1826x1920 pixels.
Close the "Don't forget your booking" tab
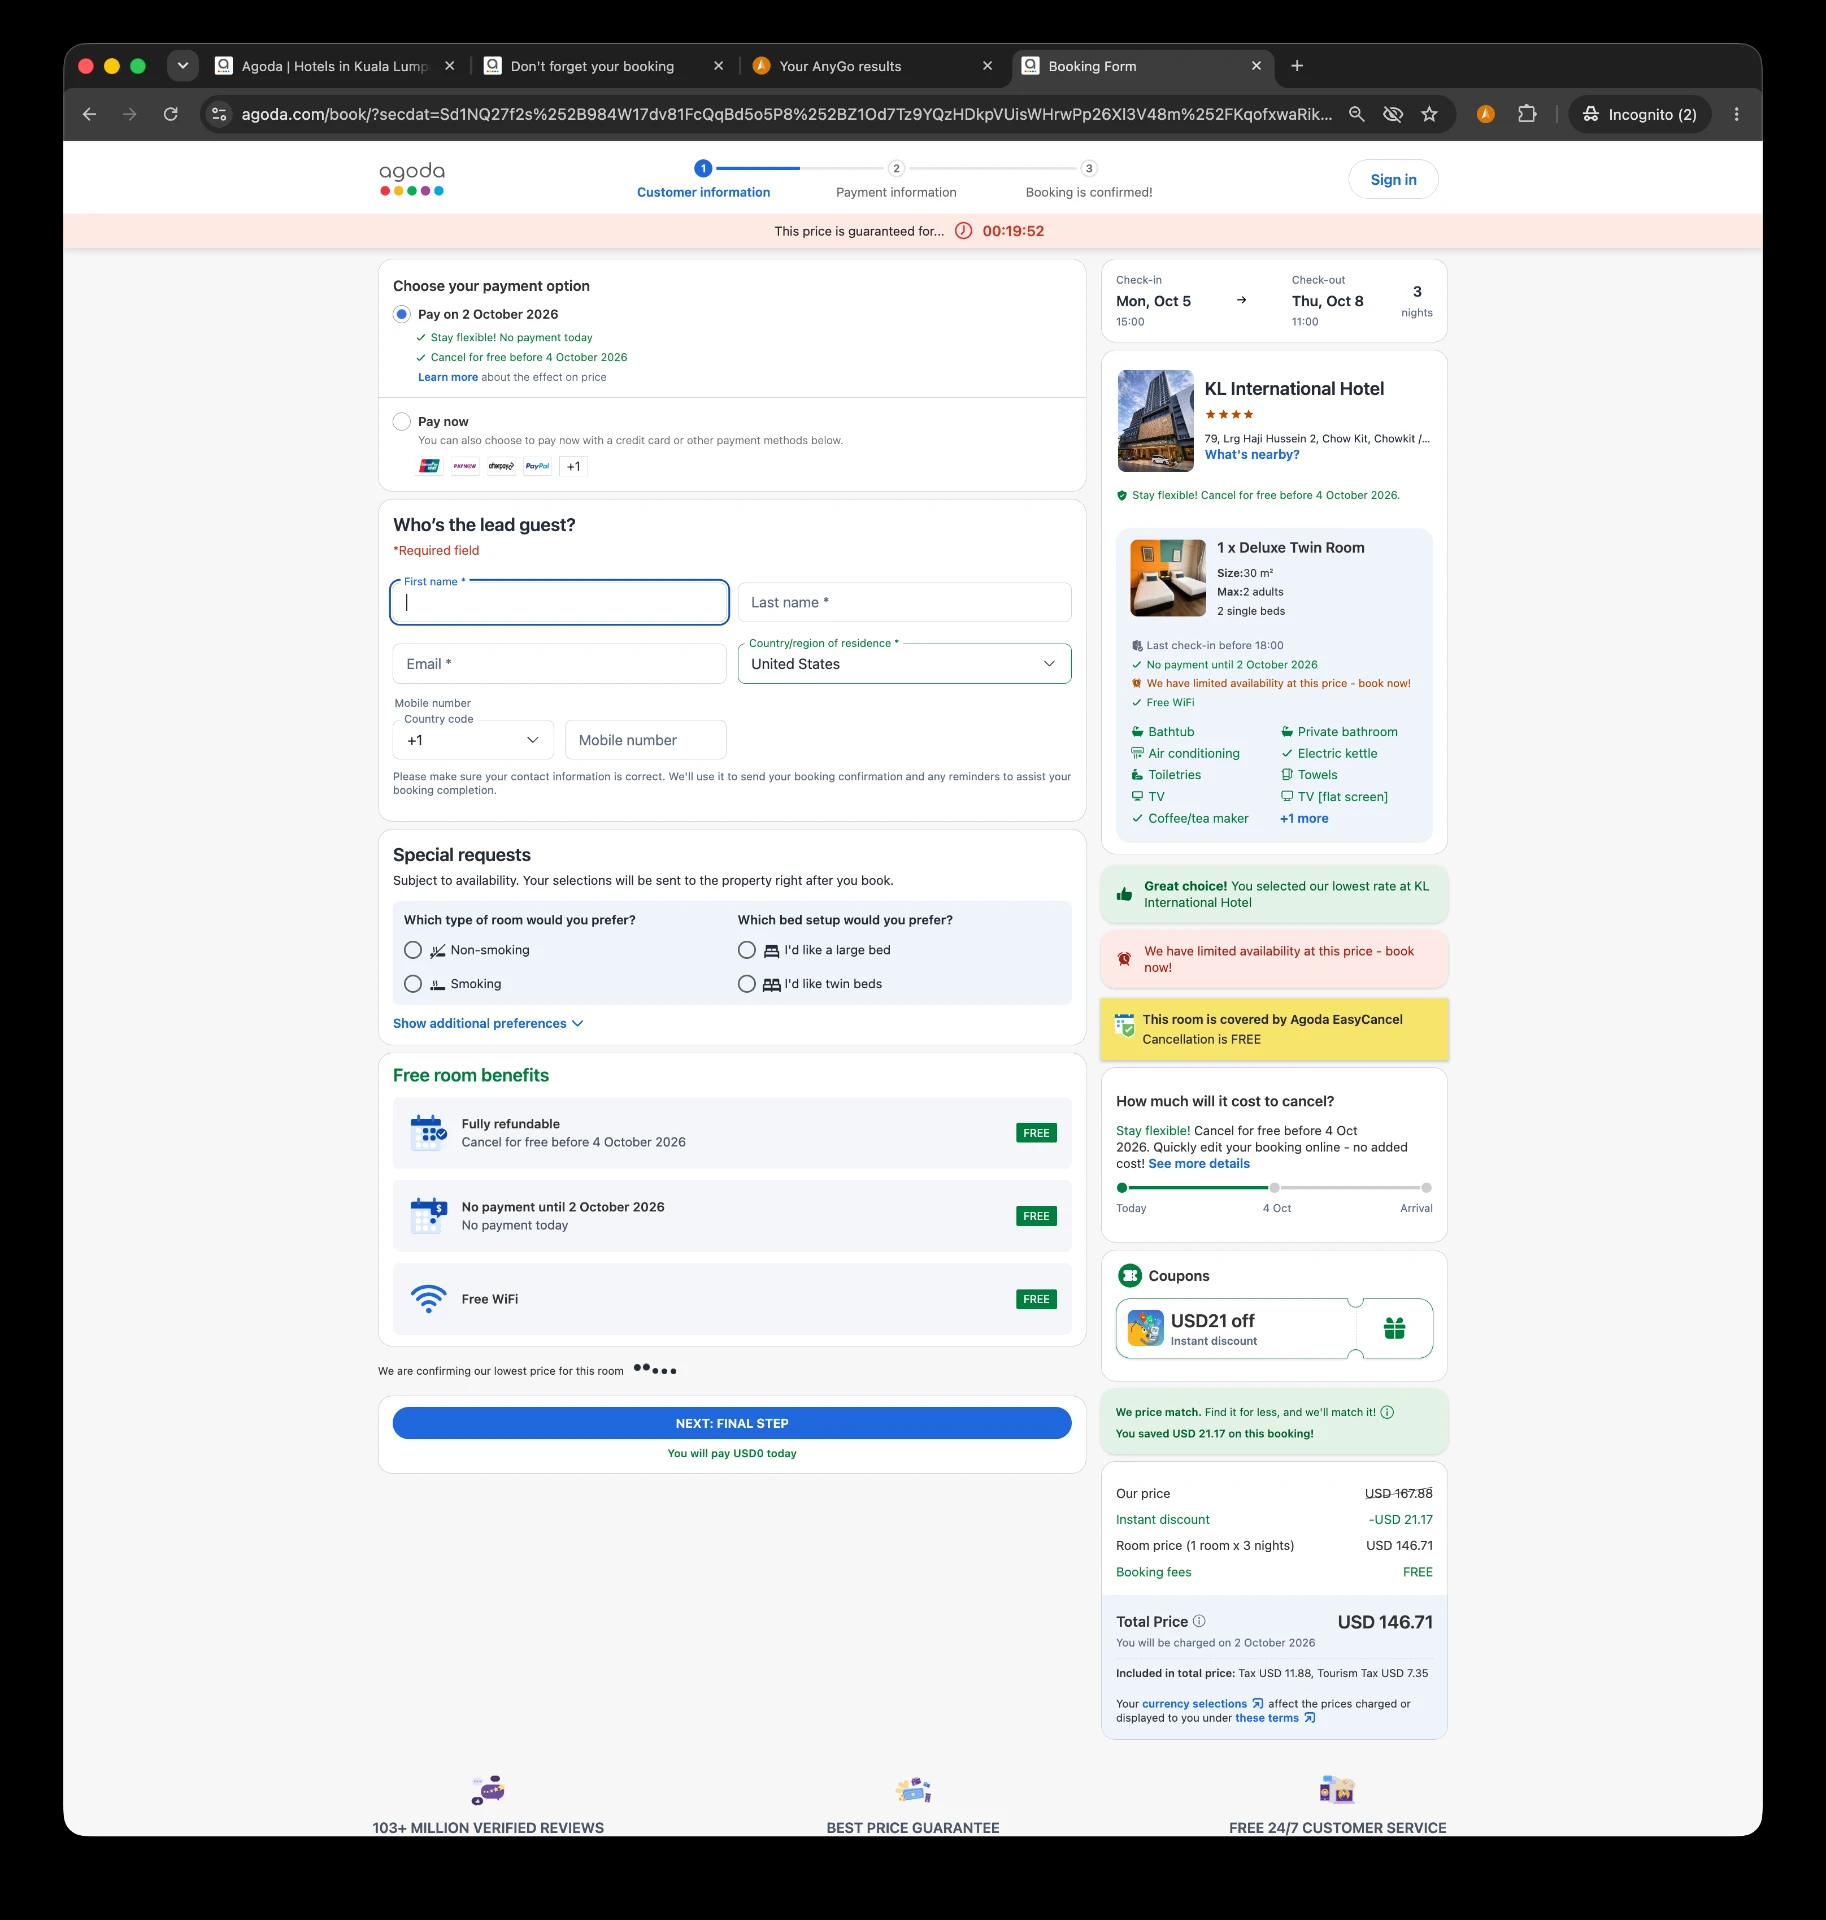coord(718,66)
